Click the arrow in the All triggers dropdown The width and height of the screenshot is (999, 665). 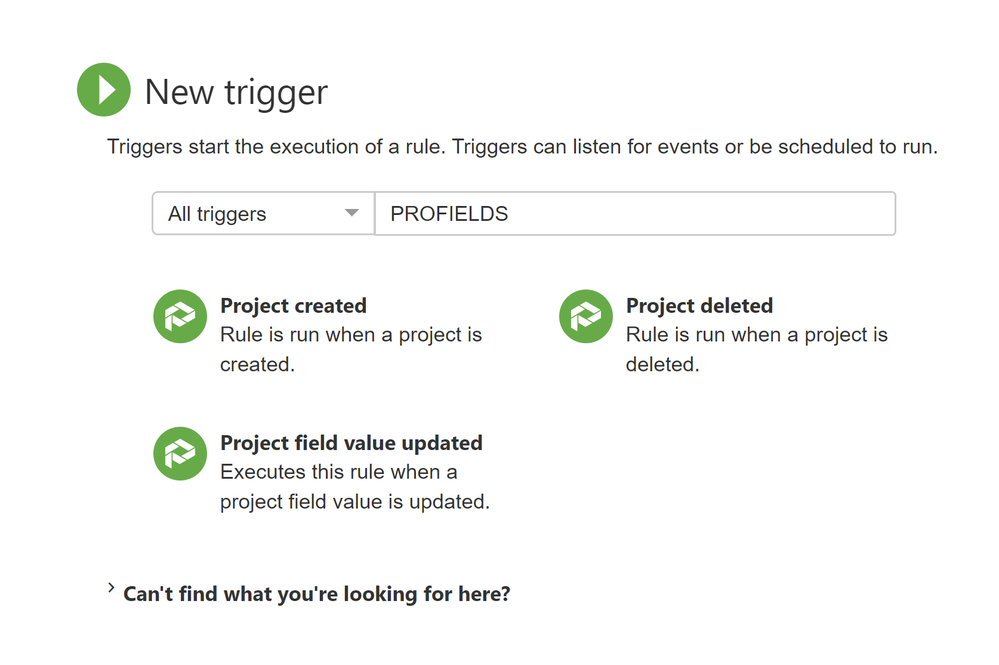352,213
